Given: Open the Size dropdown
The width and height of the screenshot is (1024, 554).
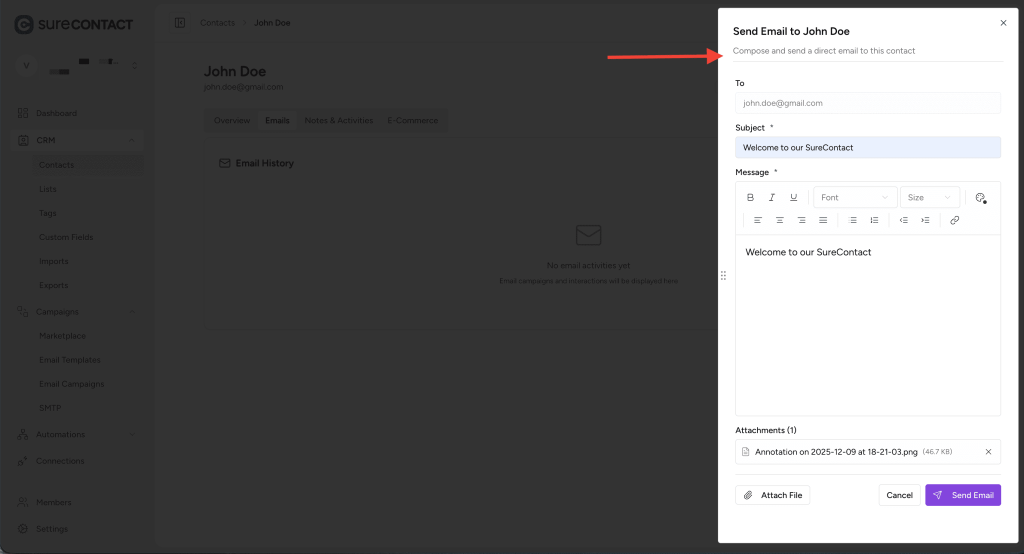Looking at the screenshot, I should (929, 197).
